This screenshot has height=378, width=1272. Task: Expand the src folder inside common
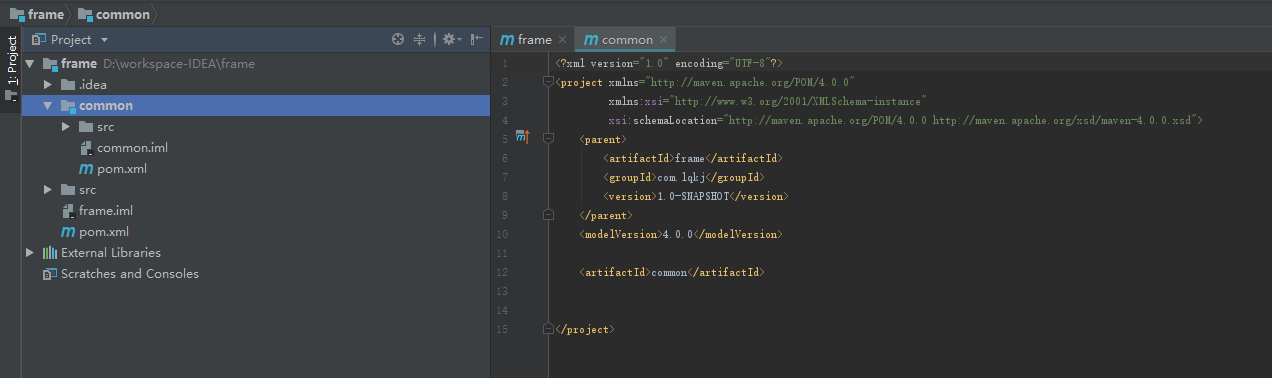click(66, 126)
